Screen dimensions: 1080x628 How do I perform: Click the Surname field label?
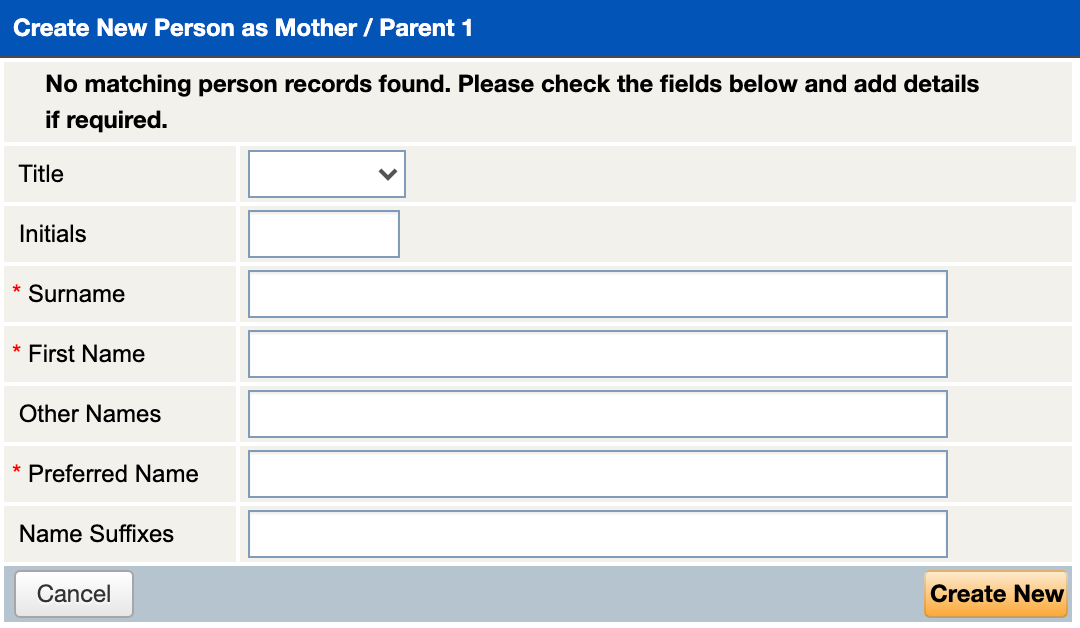tap(77, 293)
